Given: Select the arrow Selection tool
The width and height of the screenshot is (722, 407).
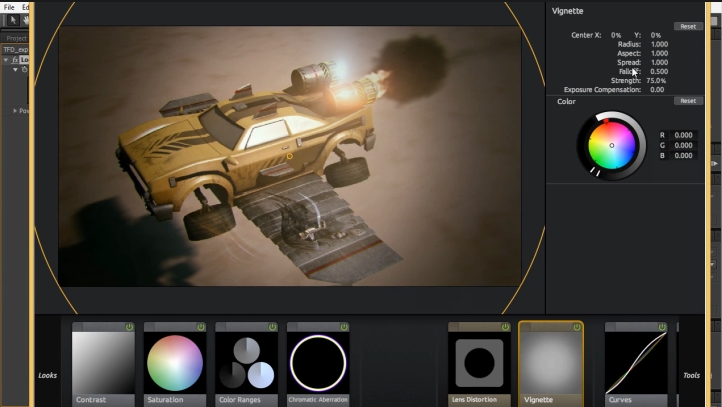Looking at the screenshot, I should point(13,20).
